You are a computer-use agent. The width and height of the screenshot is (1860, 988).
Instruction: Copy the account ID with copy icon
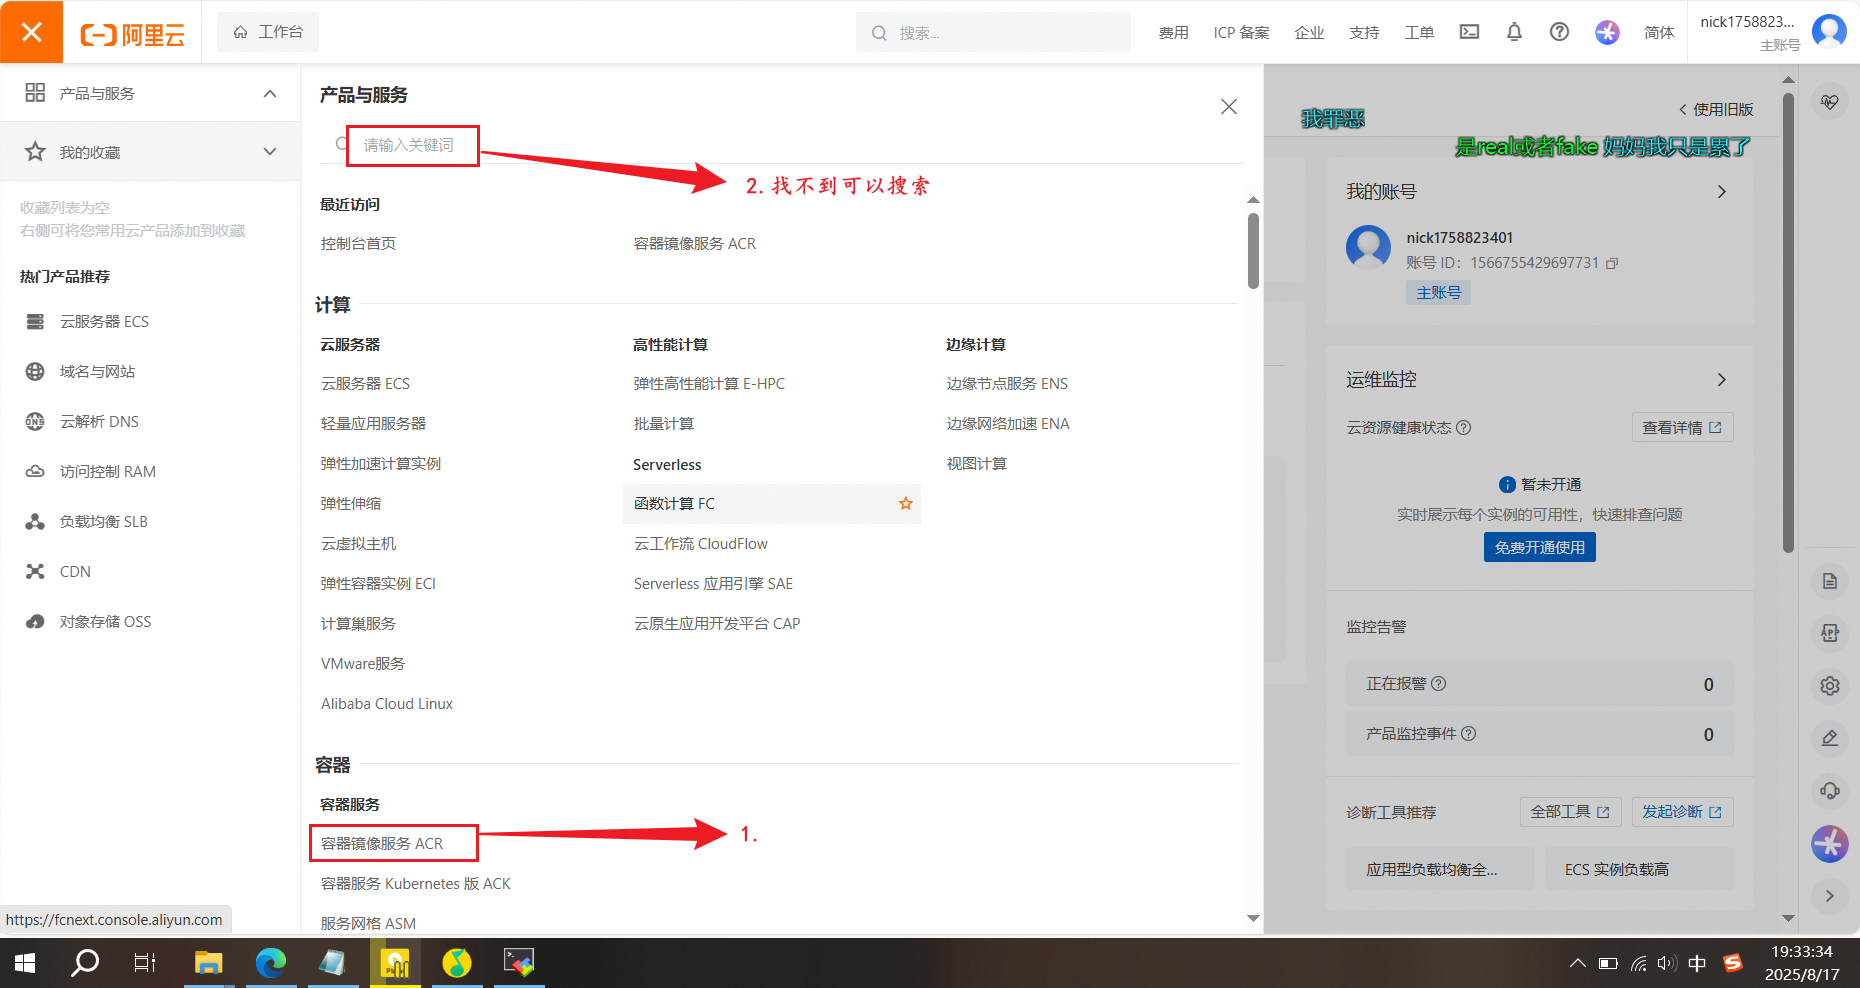[x=1612, y=263]
